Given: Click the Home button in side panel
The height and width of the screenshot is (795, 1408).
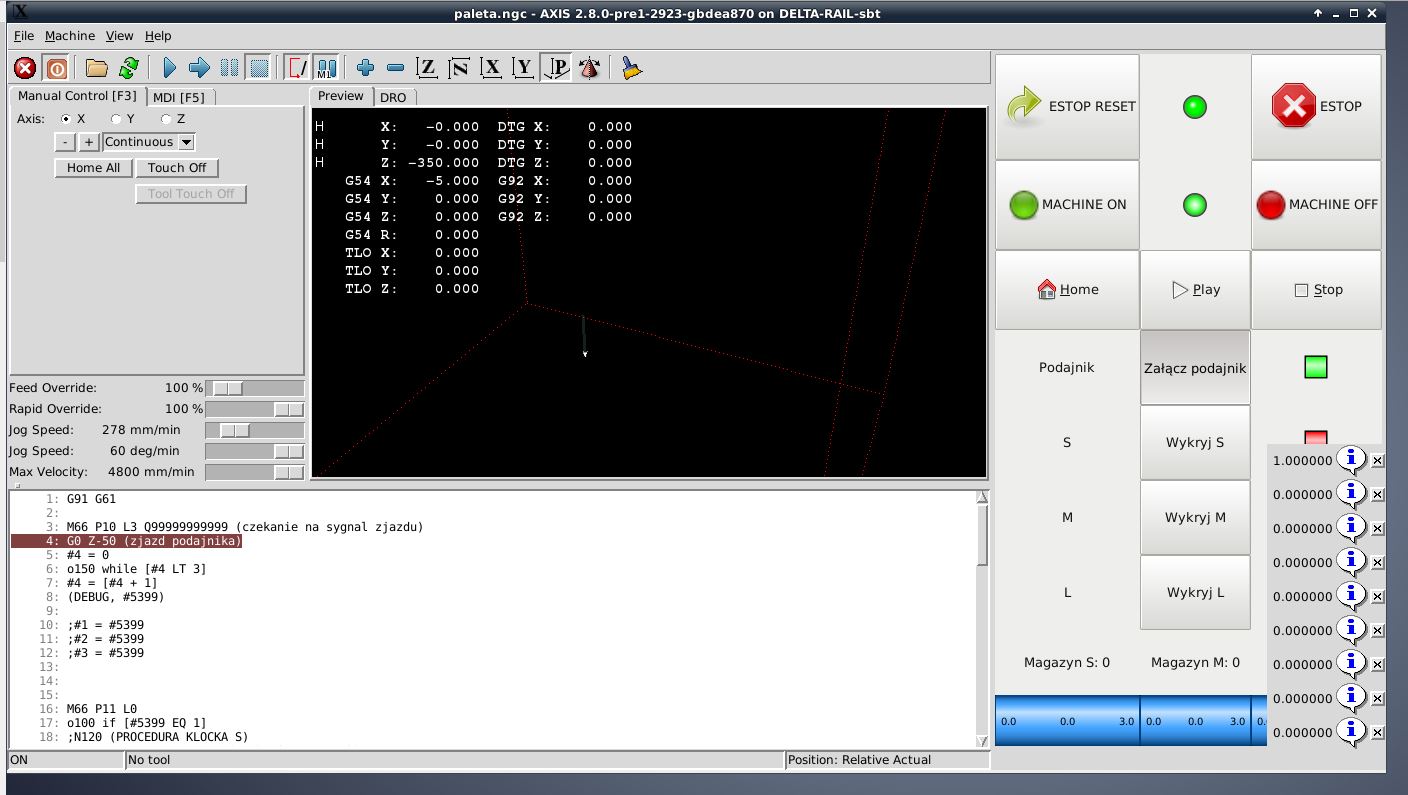Looking at the screenshot, I should pos(1067,290).
